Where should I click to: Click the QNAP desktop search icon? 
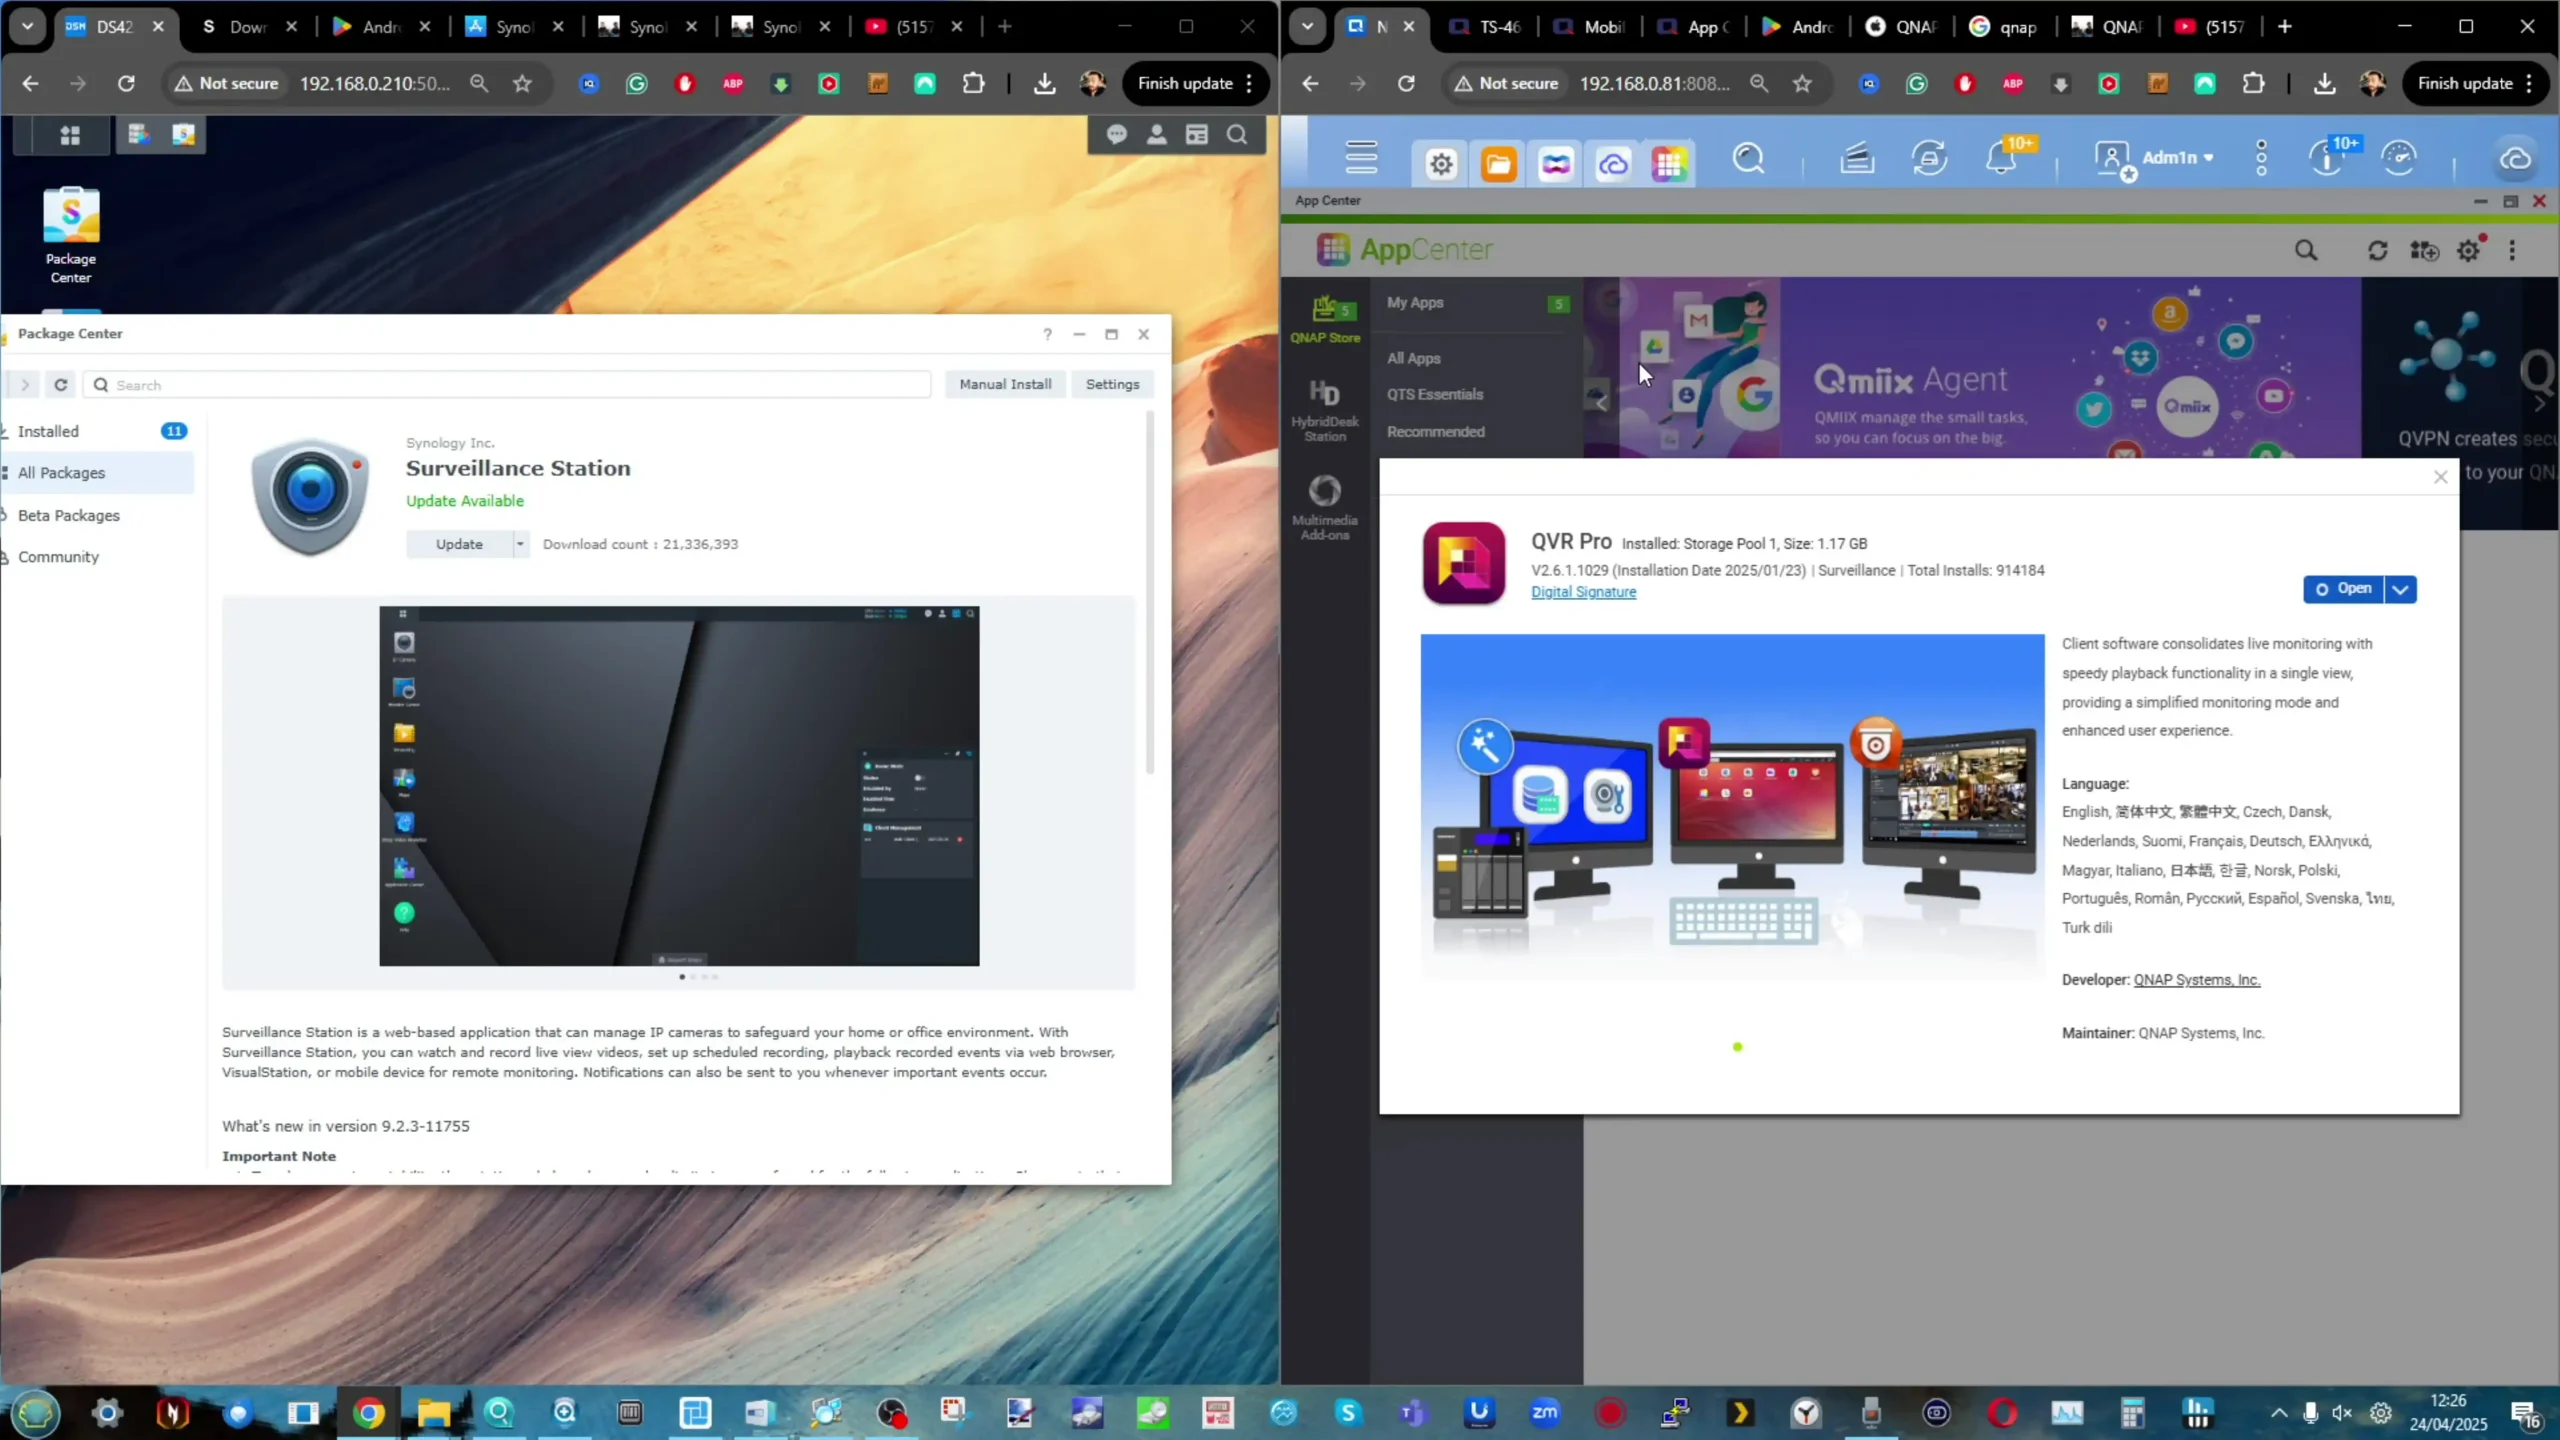point(1749,158)
